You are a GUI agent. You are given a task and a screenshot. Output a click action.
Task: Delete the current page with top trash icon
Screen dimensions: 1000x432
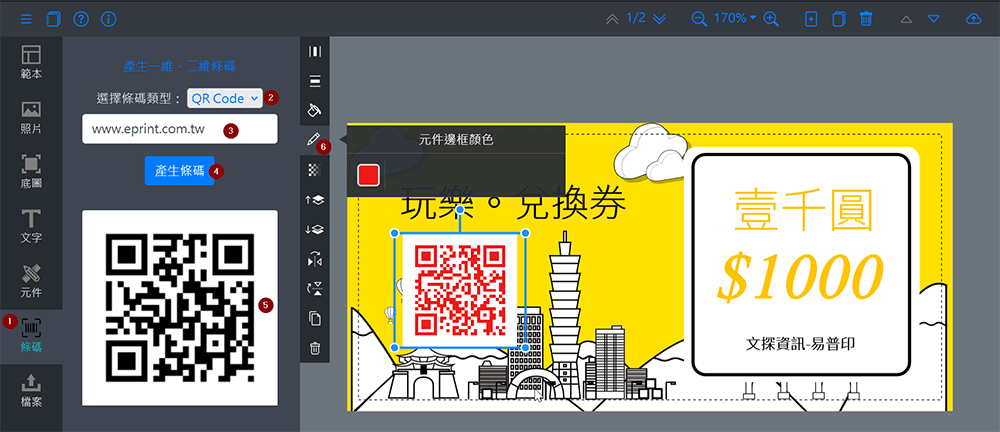(865, 19)
